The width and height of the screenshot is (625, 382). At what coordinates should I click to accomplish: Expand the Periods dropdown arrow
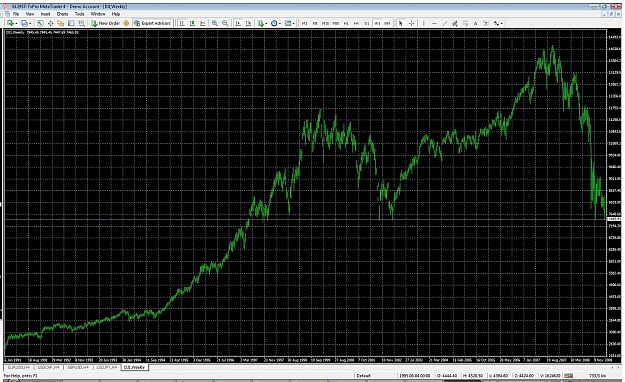coord(280,23)
